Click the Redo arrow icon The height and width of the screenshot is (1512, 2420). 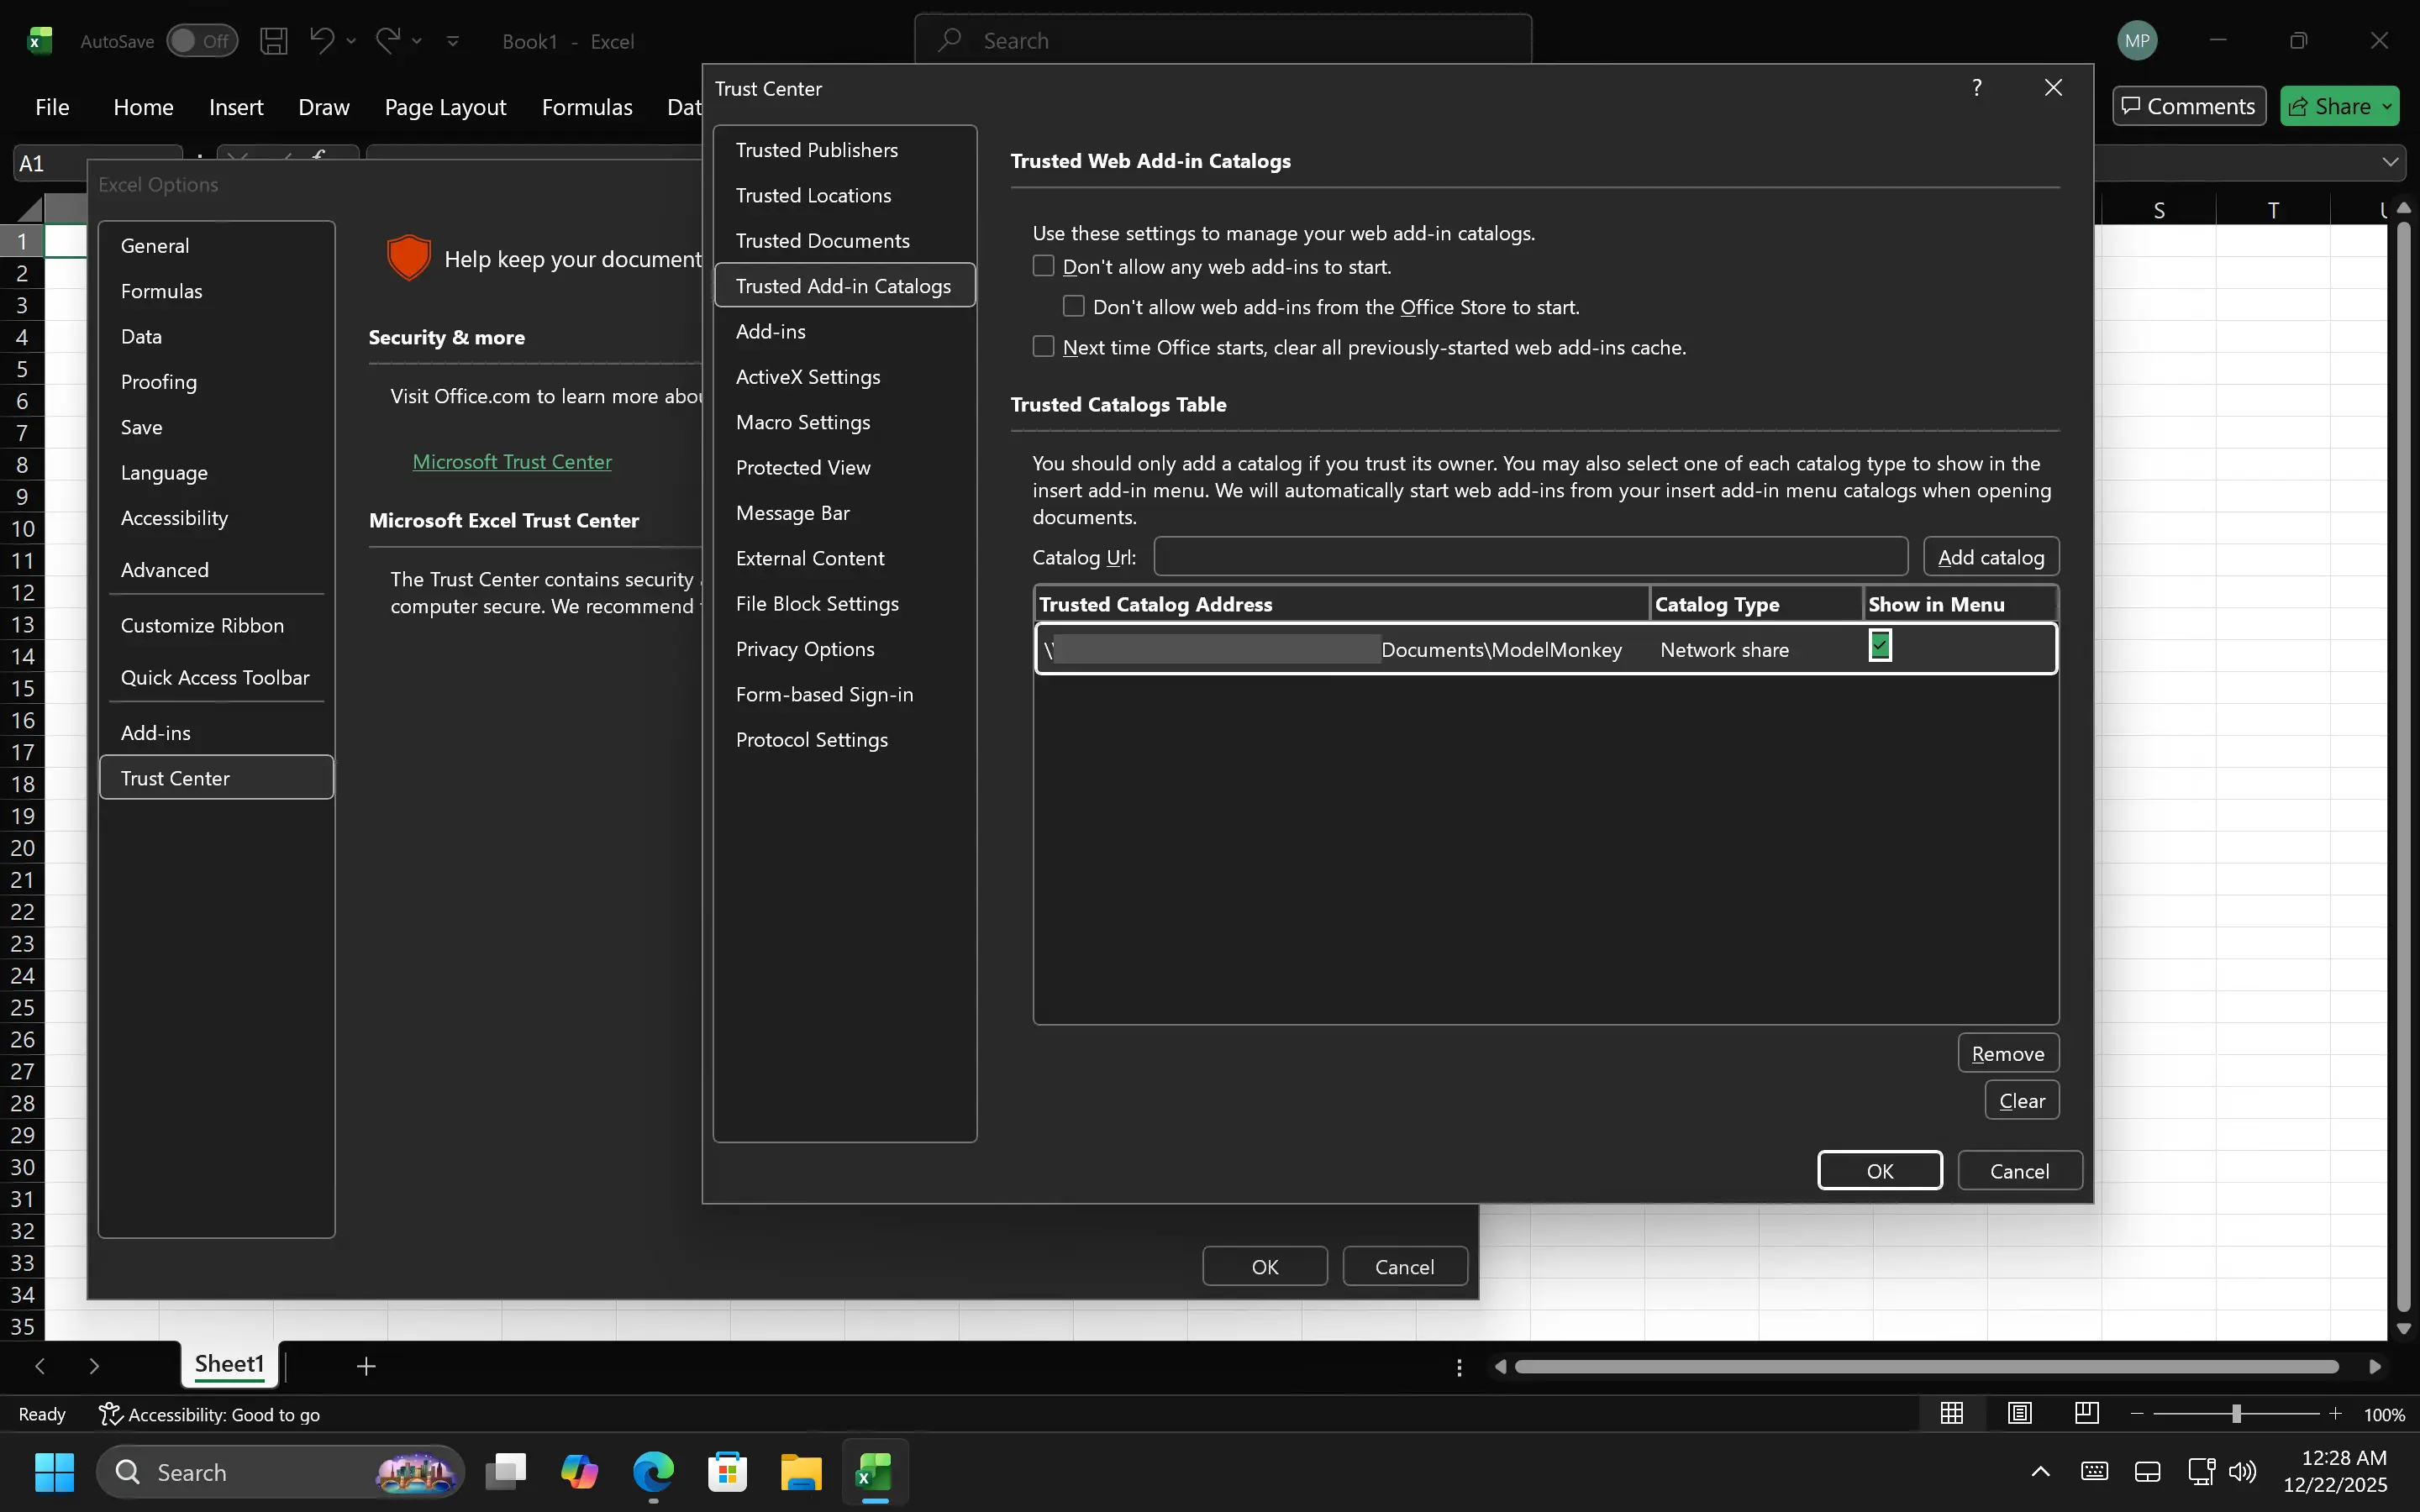click(387, 41)
